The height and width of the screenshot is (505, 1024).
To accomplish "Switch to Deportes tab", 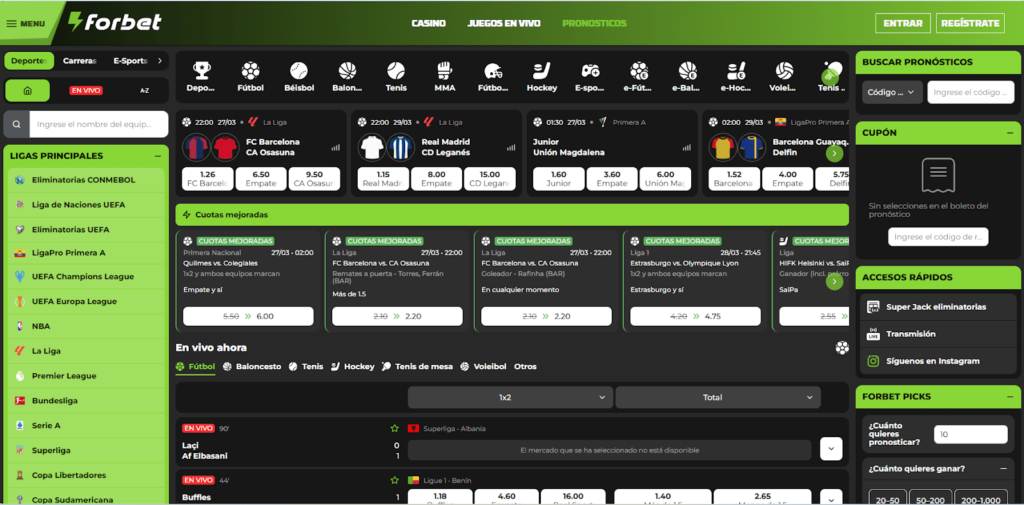I will tap(29, 61).
